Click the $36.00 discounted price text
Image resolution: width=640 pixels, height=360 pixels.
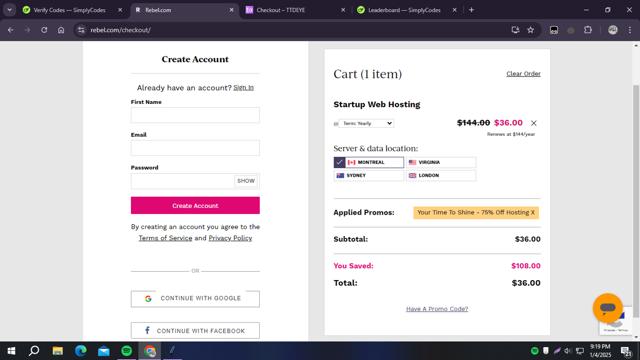(508, 123)
